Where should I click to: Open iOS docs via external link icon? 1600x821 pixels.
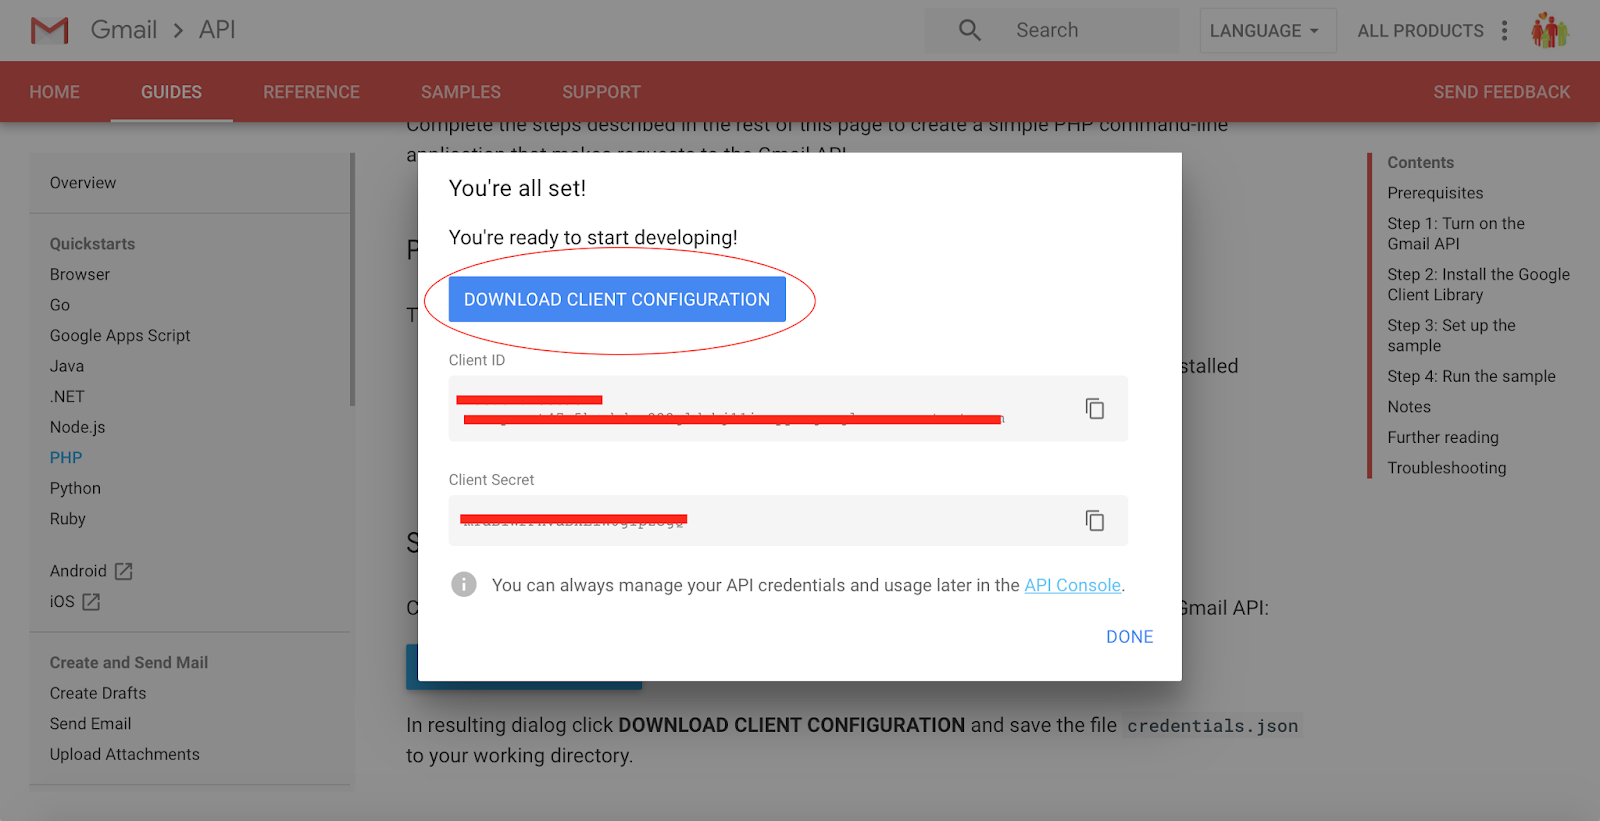coord(91,602)
